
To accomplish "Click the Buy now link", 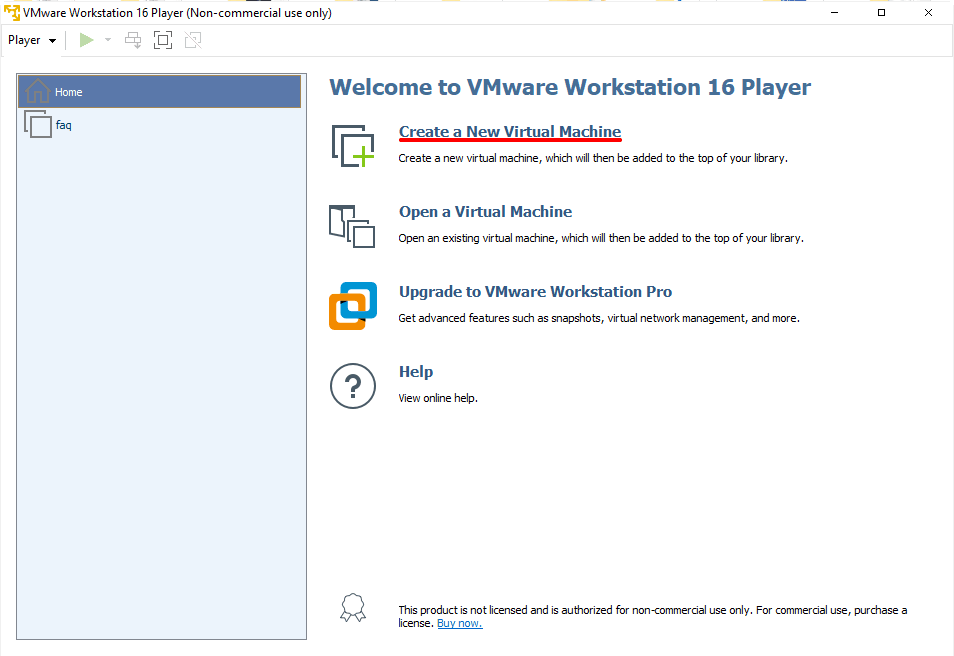I will (459, 623).
